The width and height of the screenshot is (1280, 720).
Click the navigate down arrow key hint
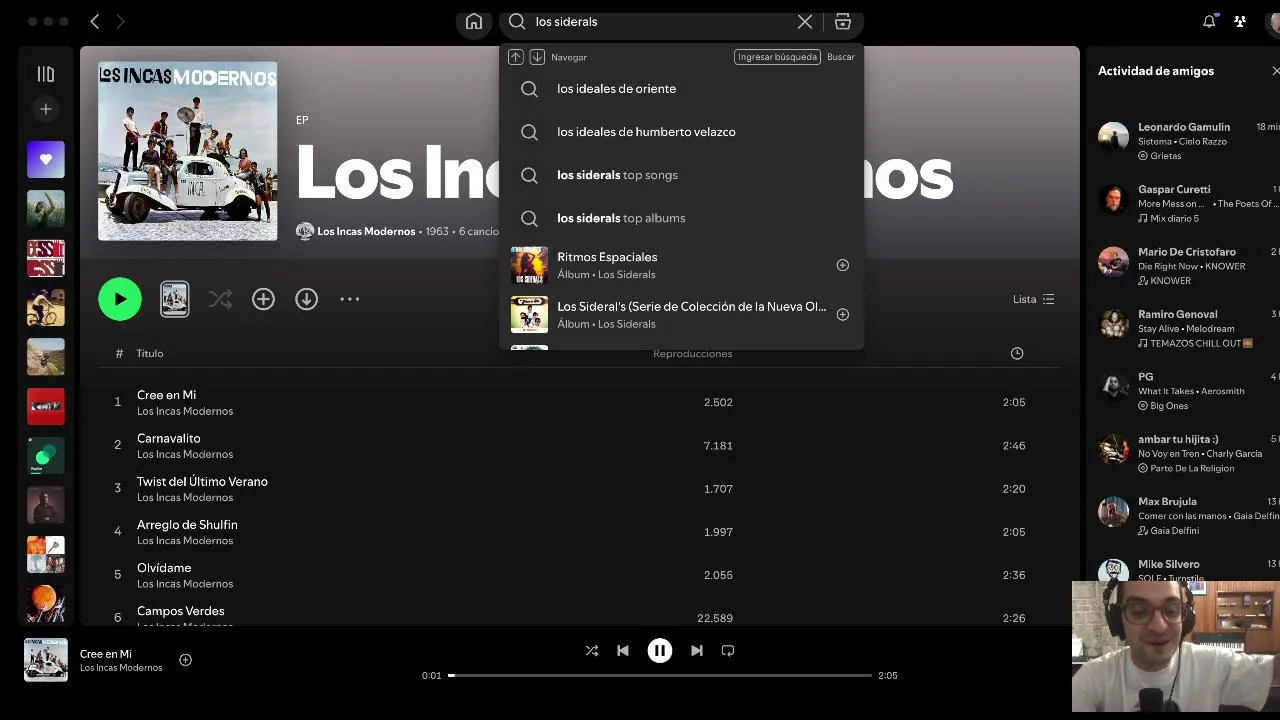click(x=537, y=57)
